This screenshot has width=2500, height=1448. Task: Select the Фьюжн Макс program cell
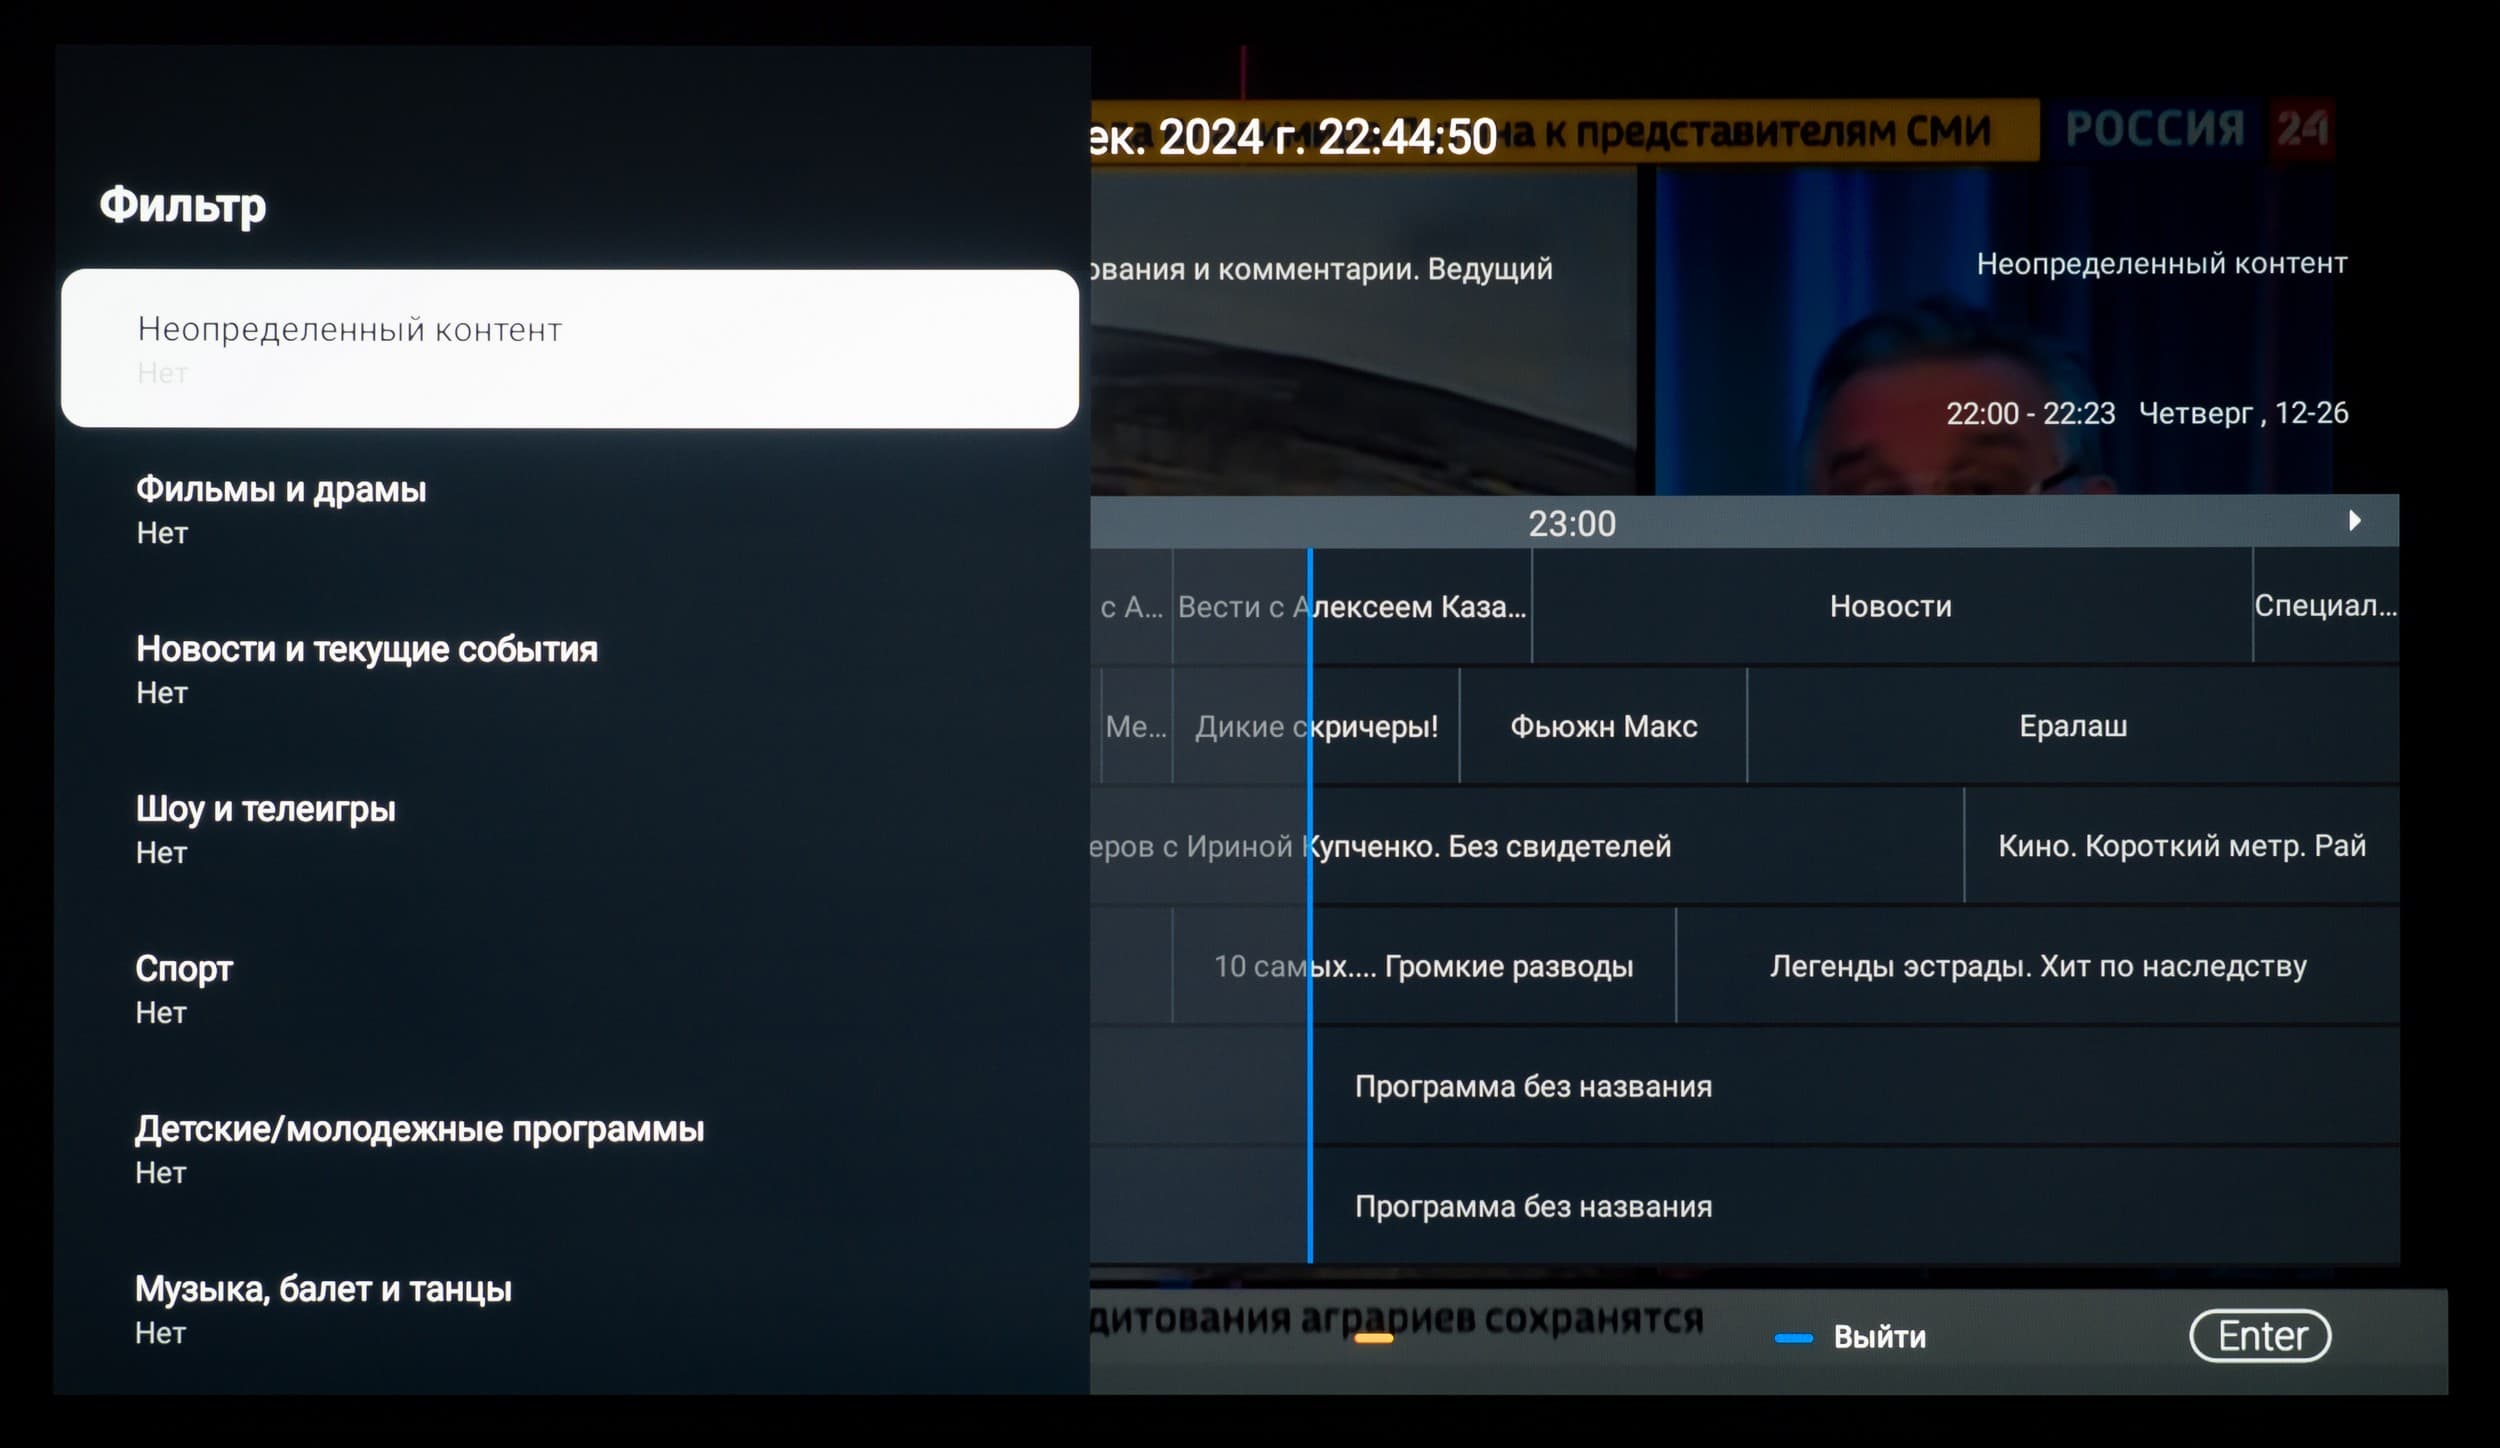point(1603,726)
